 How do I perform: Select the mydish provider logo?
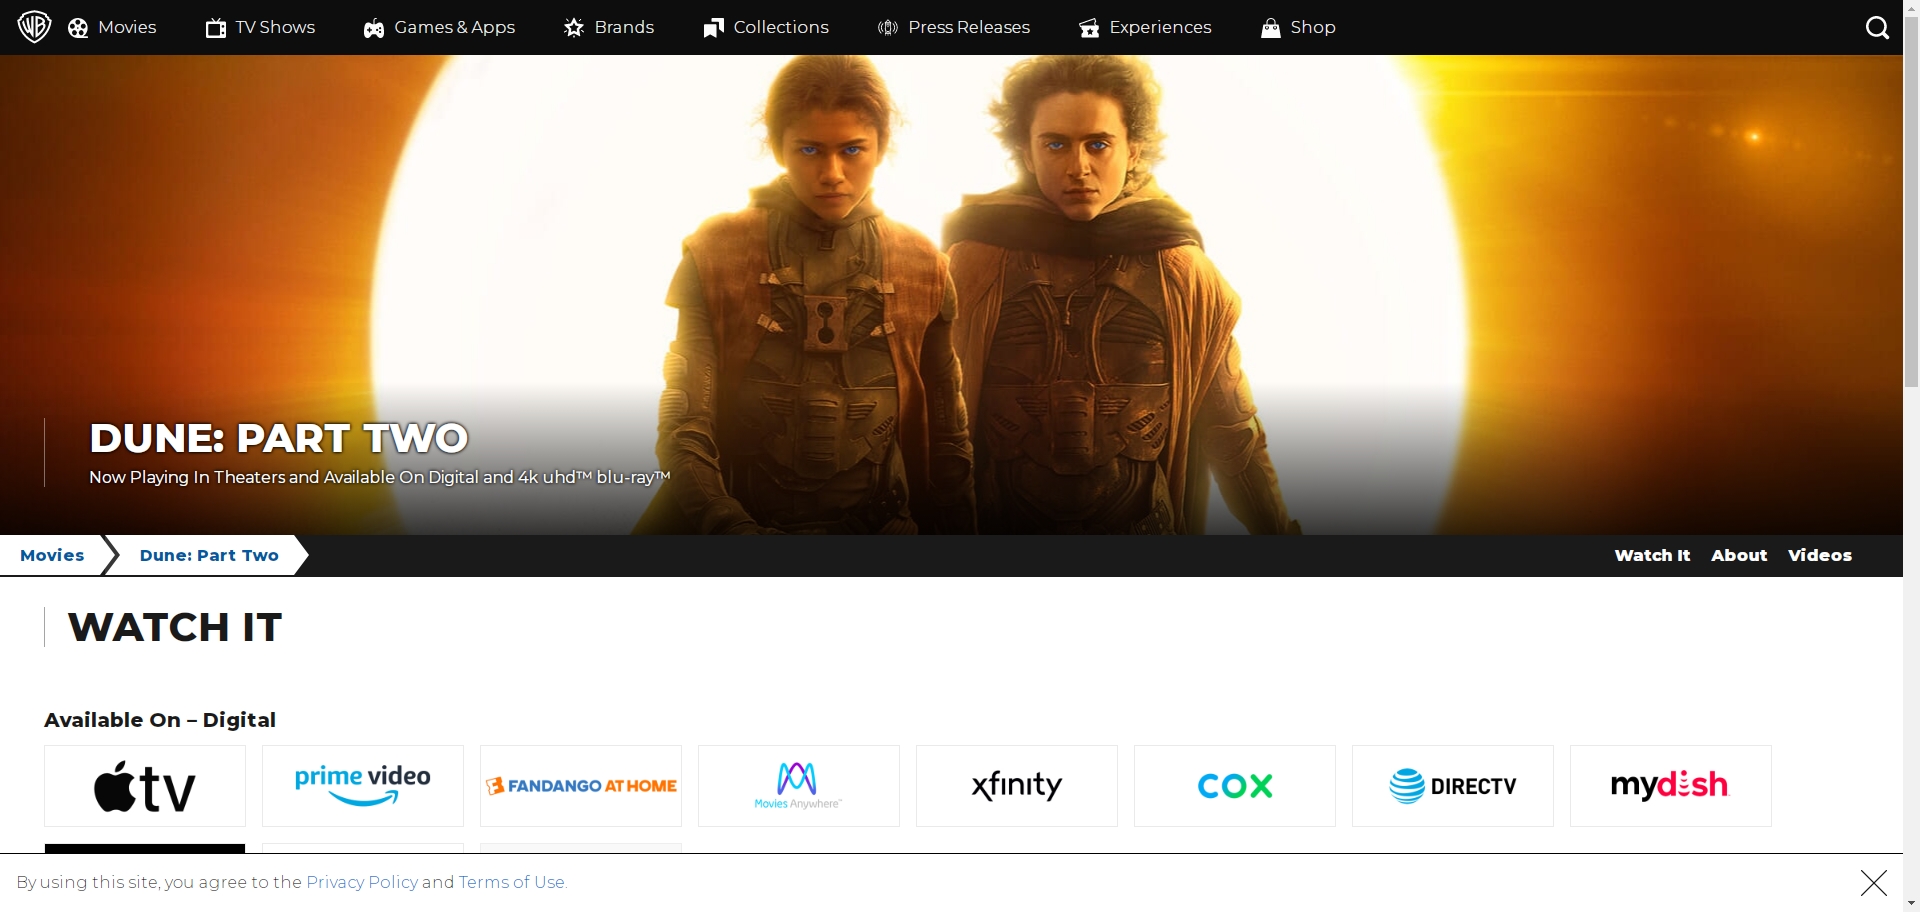(1671, 786)
